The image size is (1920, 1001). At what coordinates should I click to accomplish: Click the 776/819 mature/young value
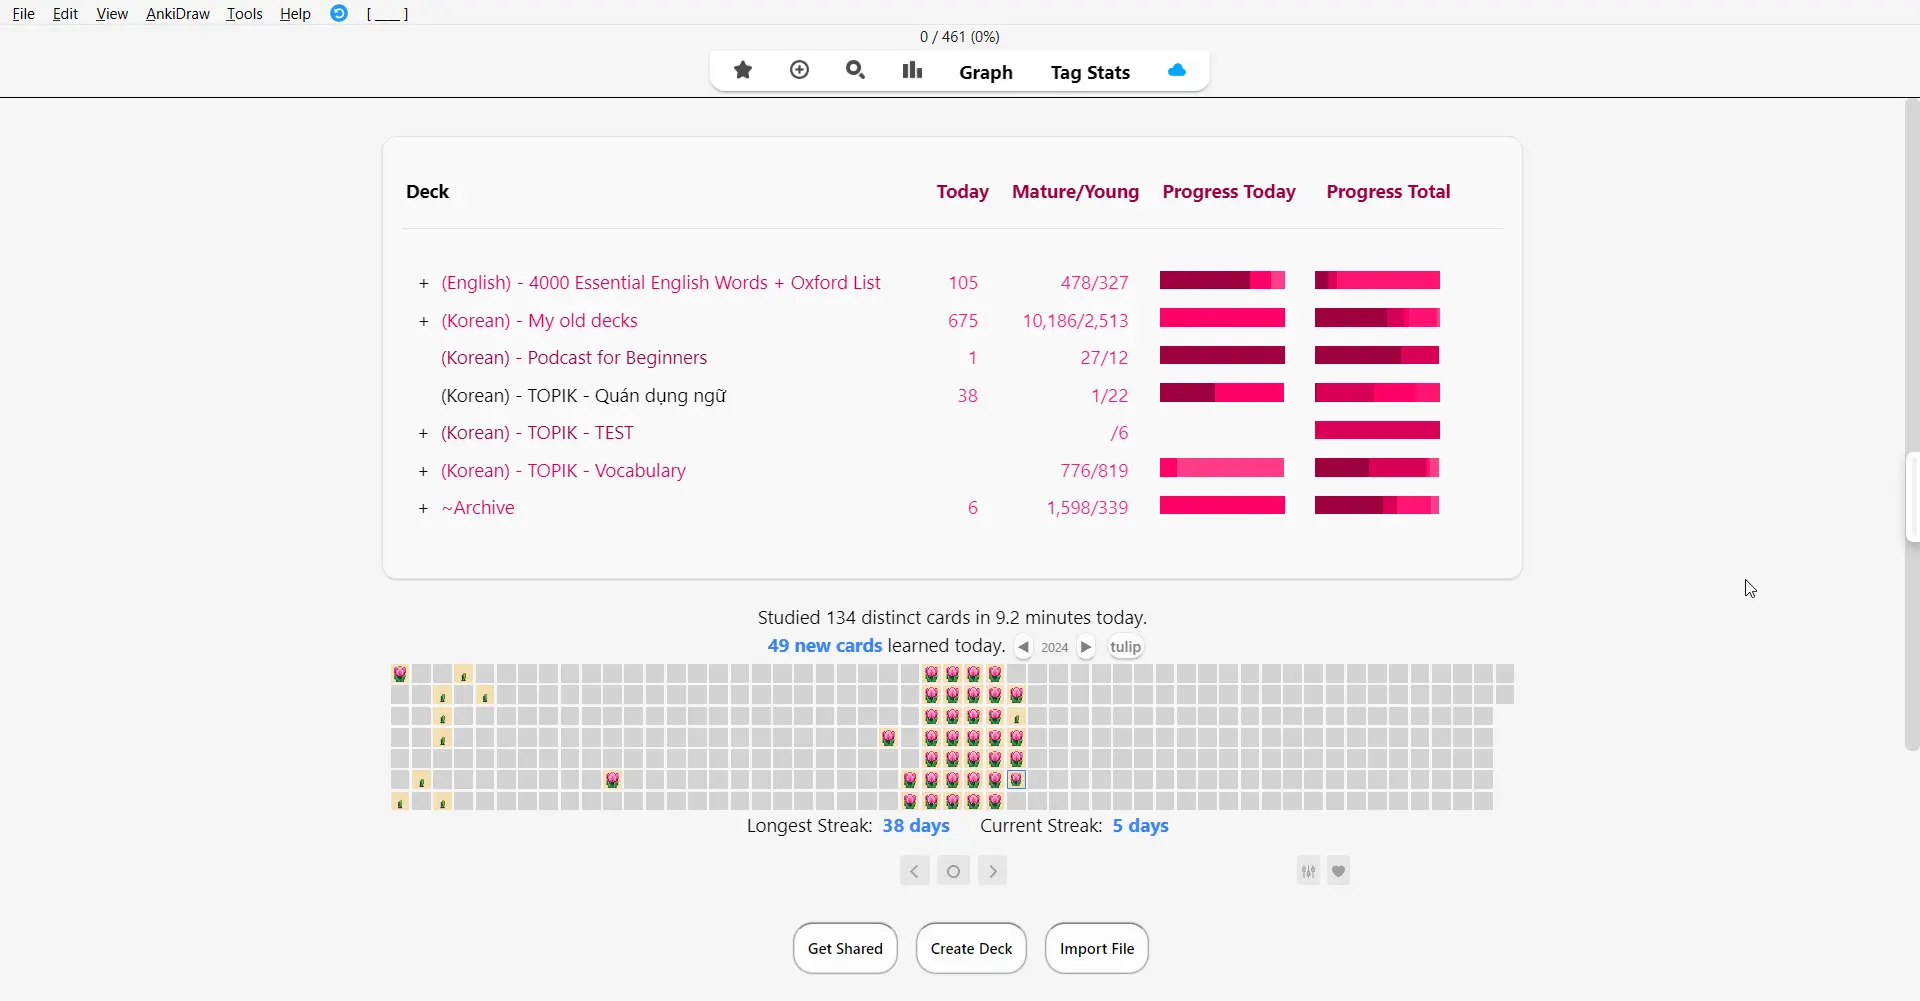tap(1094, 471)
